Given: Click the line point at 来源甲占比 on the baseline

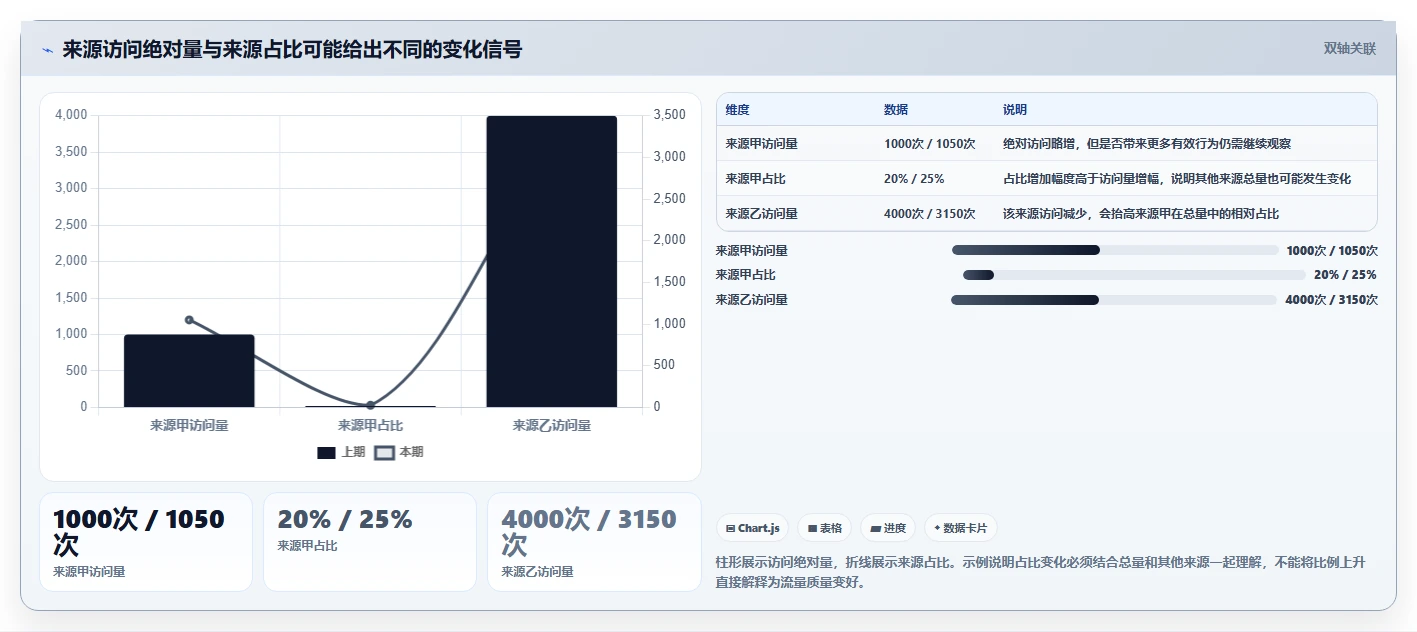Looking at the screenshot, I should (x=370, y=405).
